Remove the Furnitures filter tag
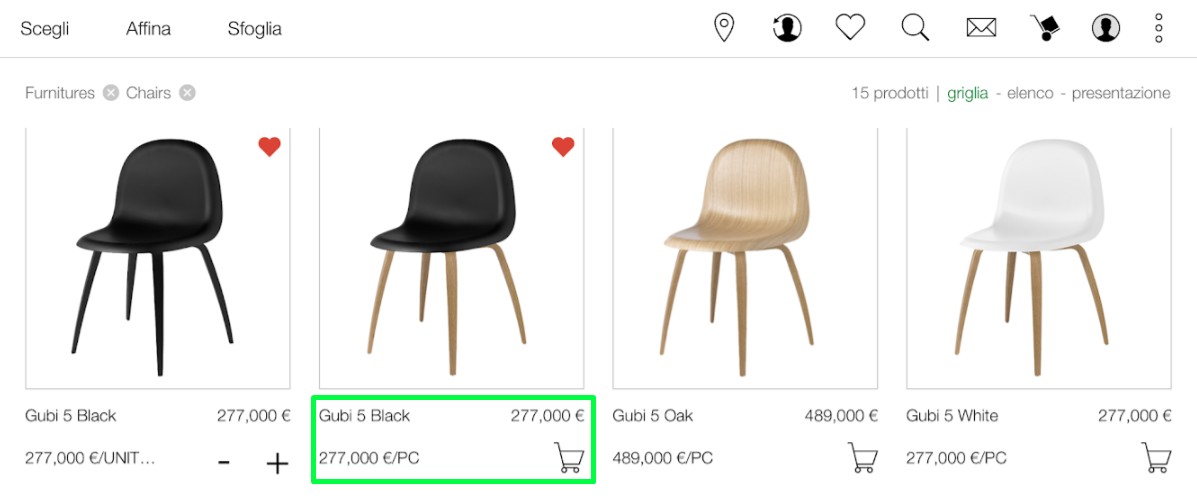The height and width of the screenshot is (499, 1197). (111, 93)
